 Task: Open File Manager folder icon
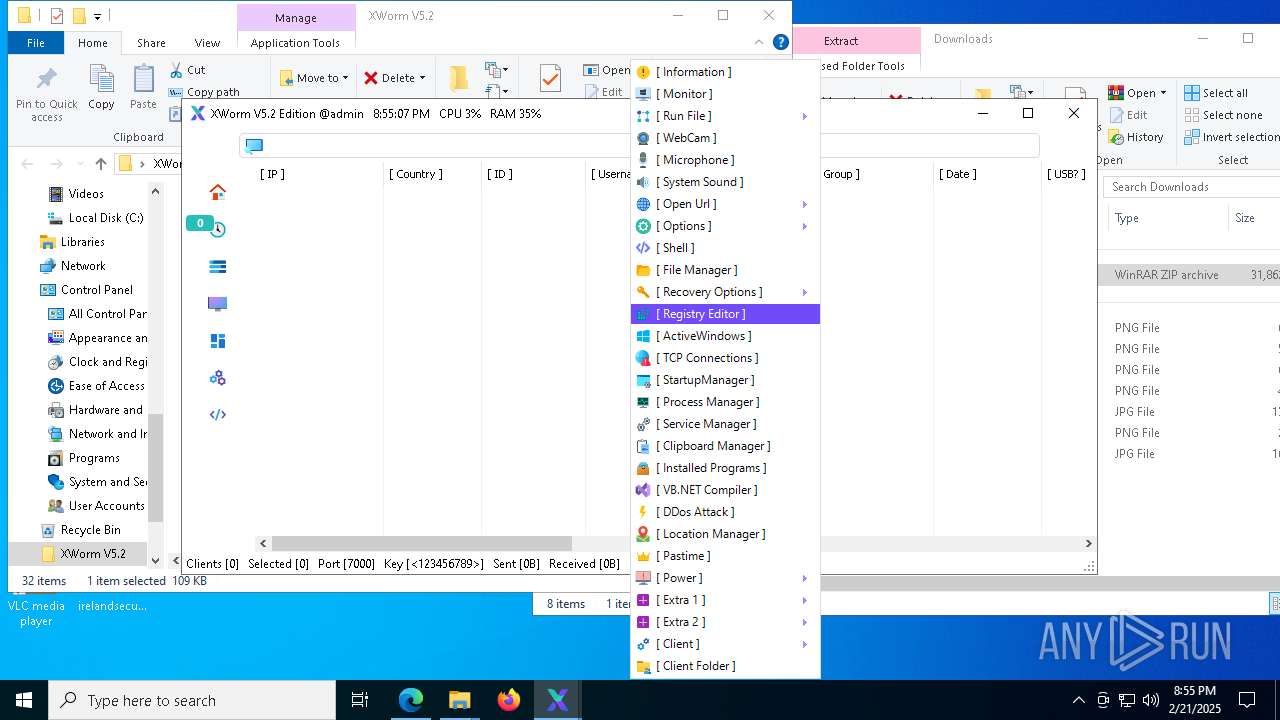click(643, 270)
